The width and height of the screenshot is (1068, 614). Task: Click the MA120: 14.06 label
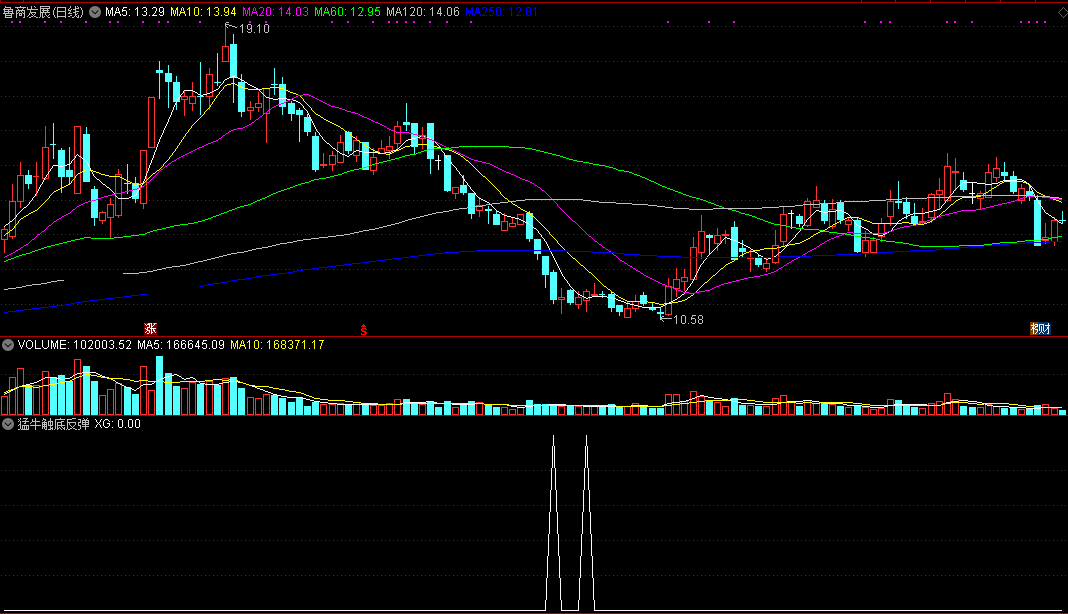pos(423,12)
